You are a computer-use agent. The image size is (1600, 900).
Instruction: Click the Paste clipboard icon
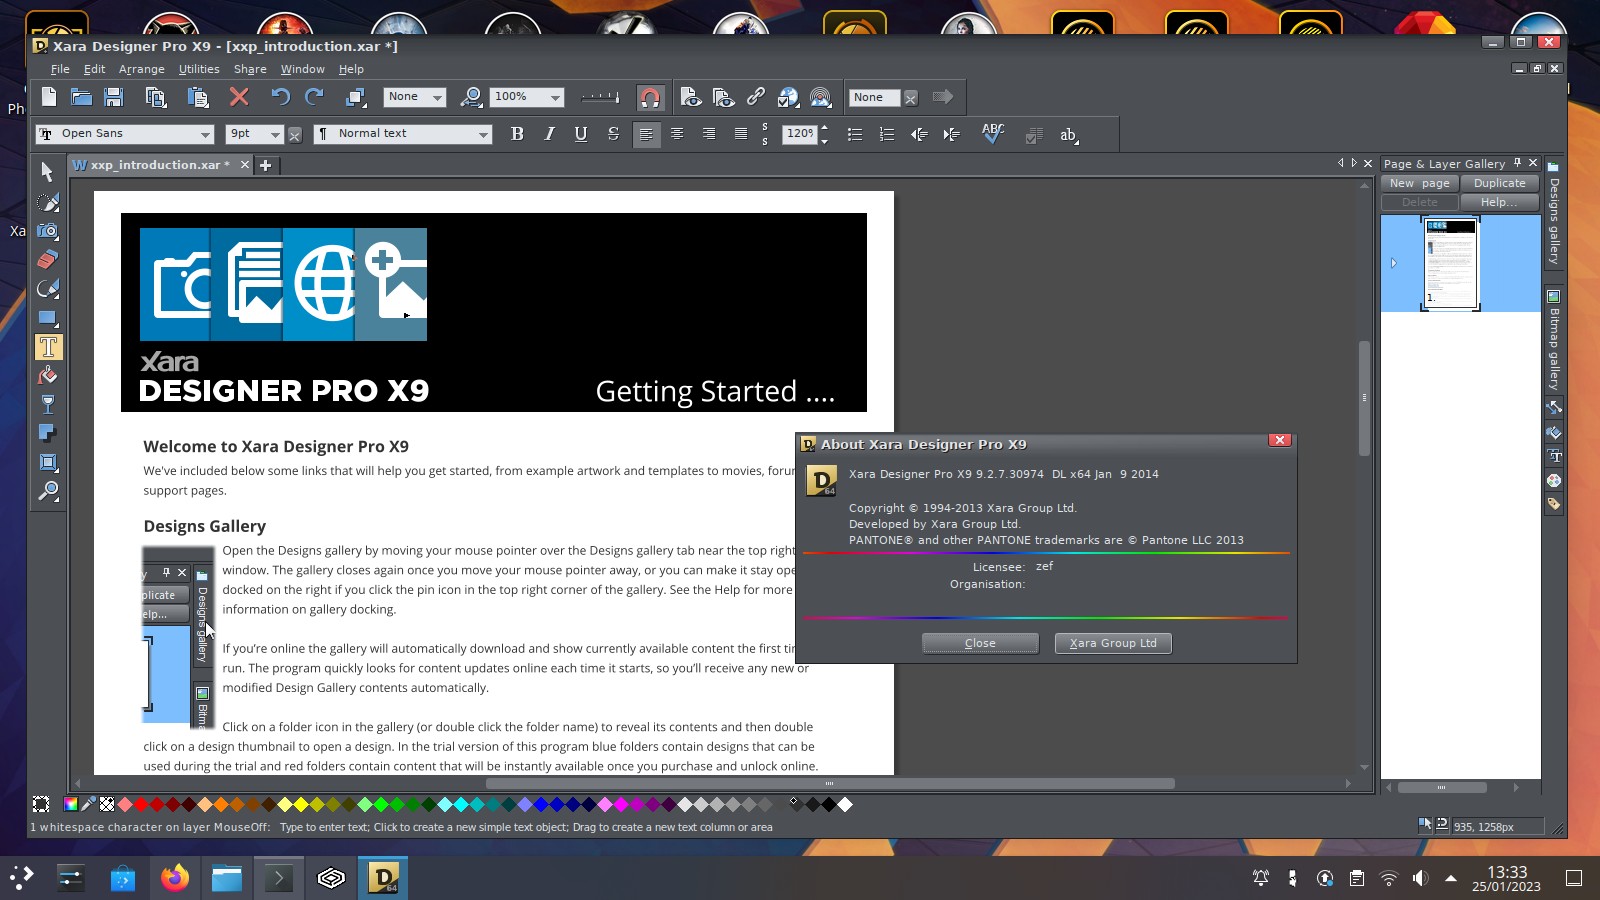tap(197, 97)
